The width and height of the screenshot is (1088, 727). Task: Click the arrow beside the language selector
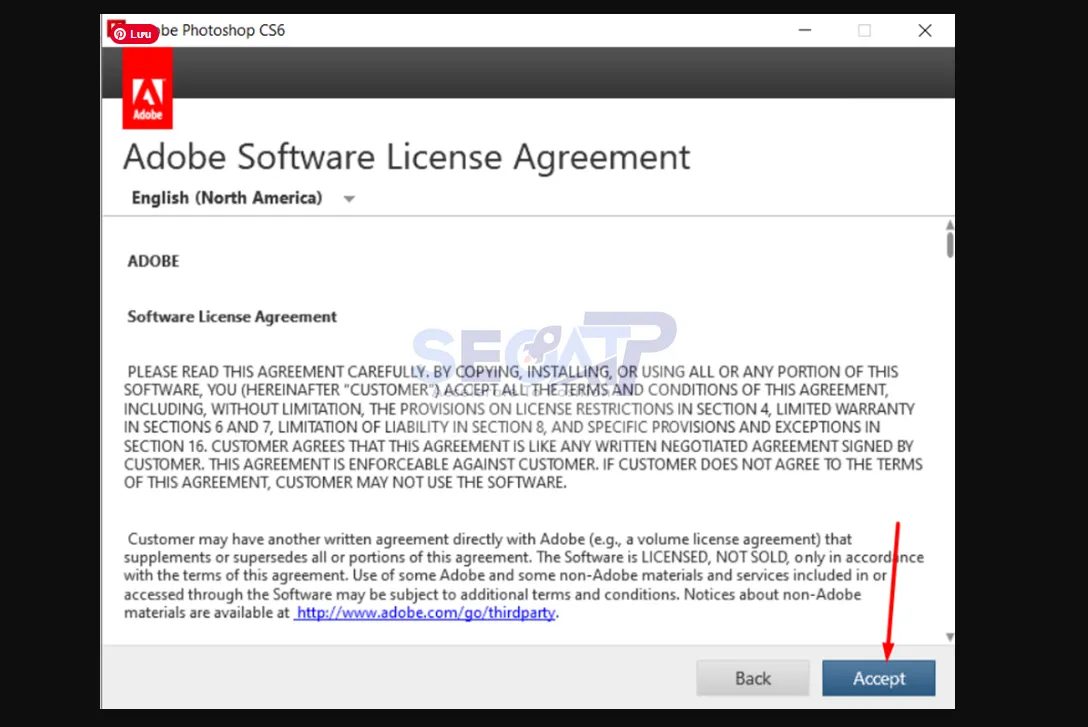349,199
